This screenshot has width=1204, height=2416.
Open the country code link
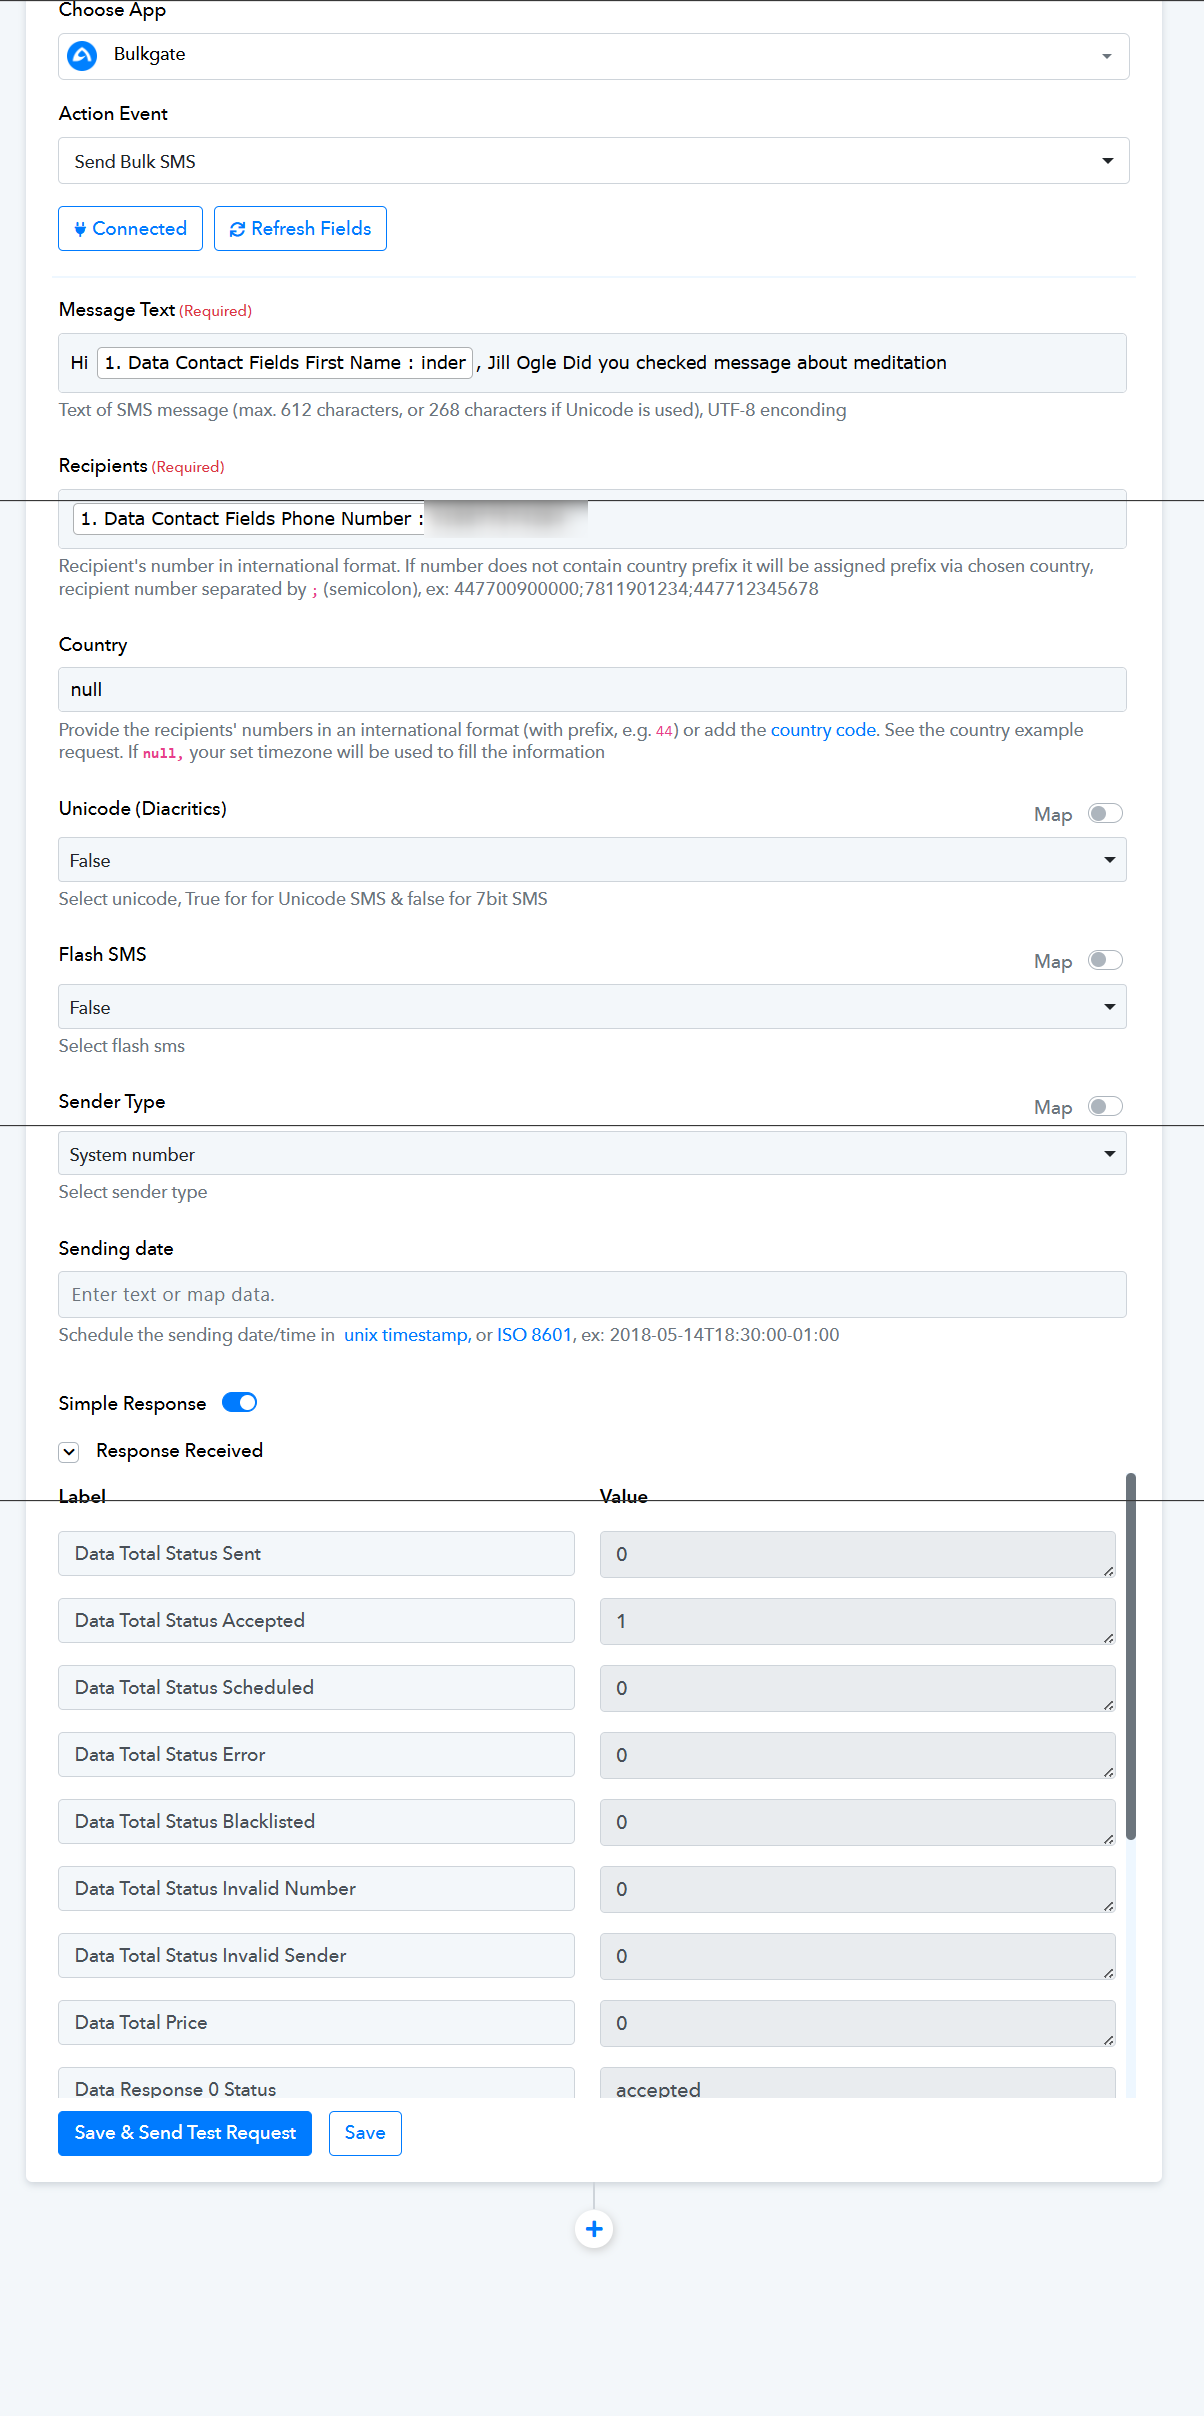pos(823,730)
